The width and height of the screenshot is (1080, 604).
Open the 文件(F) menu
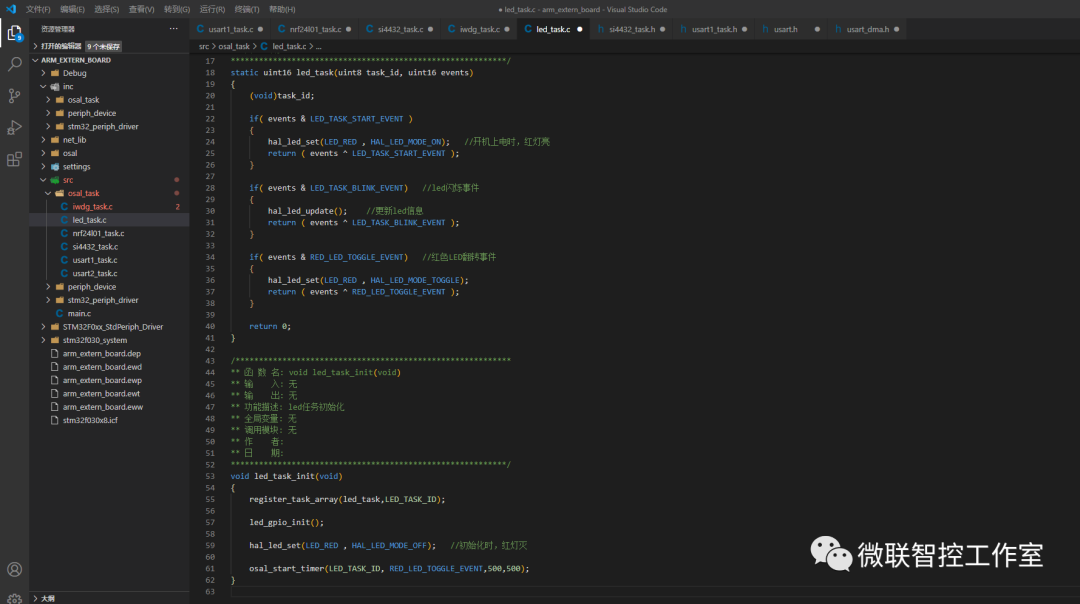[x=38, y=9]
